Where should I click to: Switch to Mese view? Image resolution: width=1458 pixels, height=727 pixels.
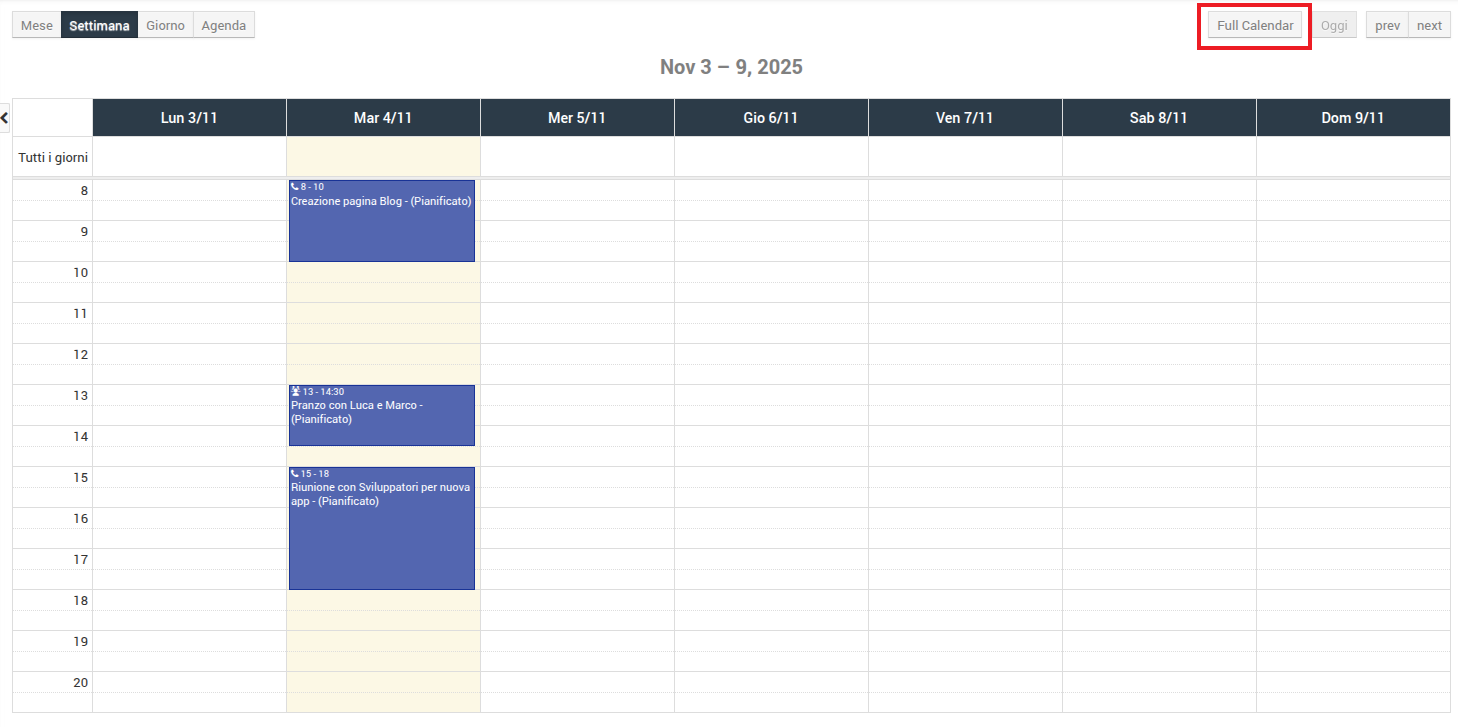(x=37, y=26)
